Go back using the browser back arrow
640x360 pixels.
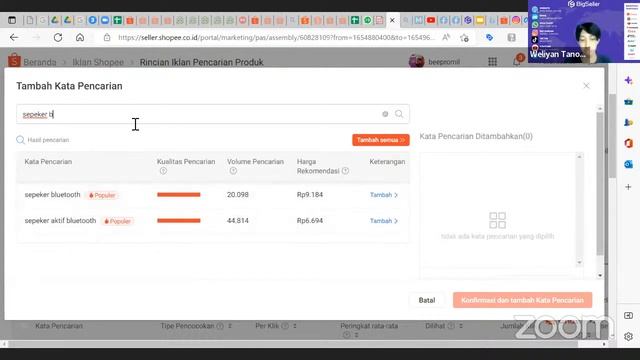pyautogui.click(x=14, y=38)
